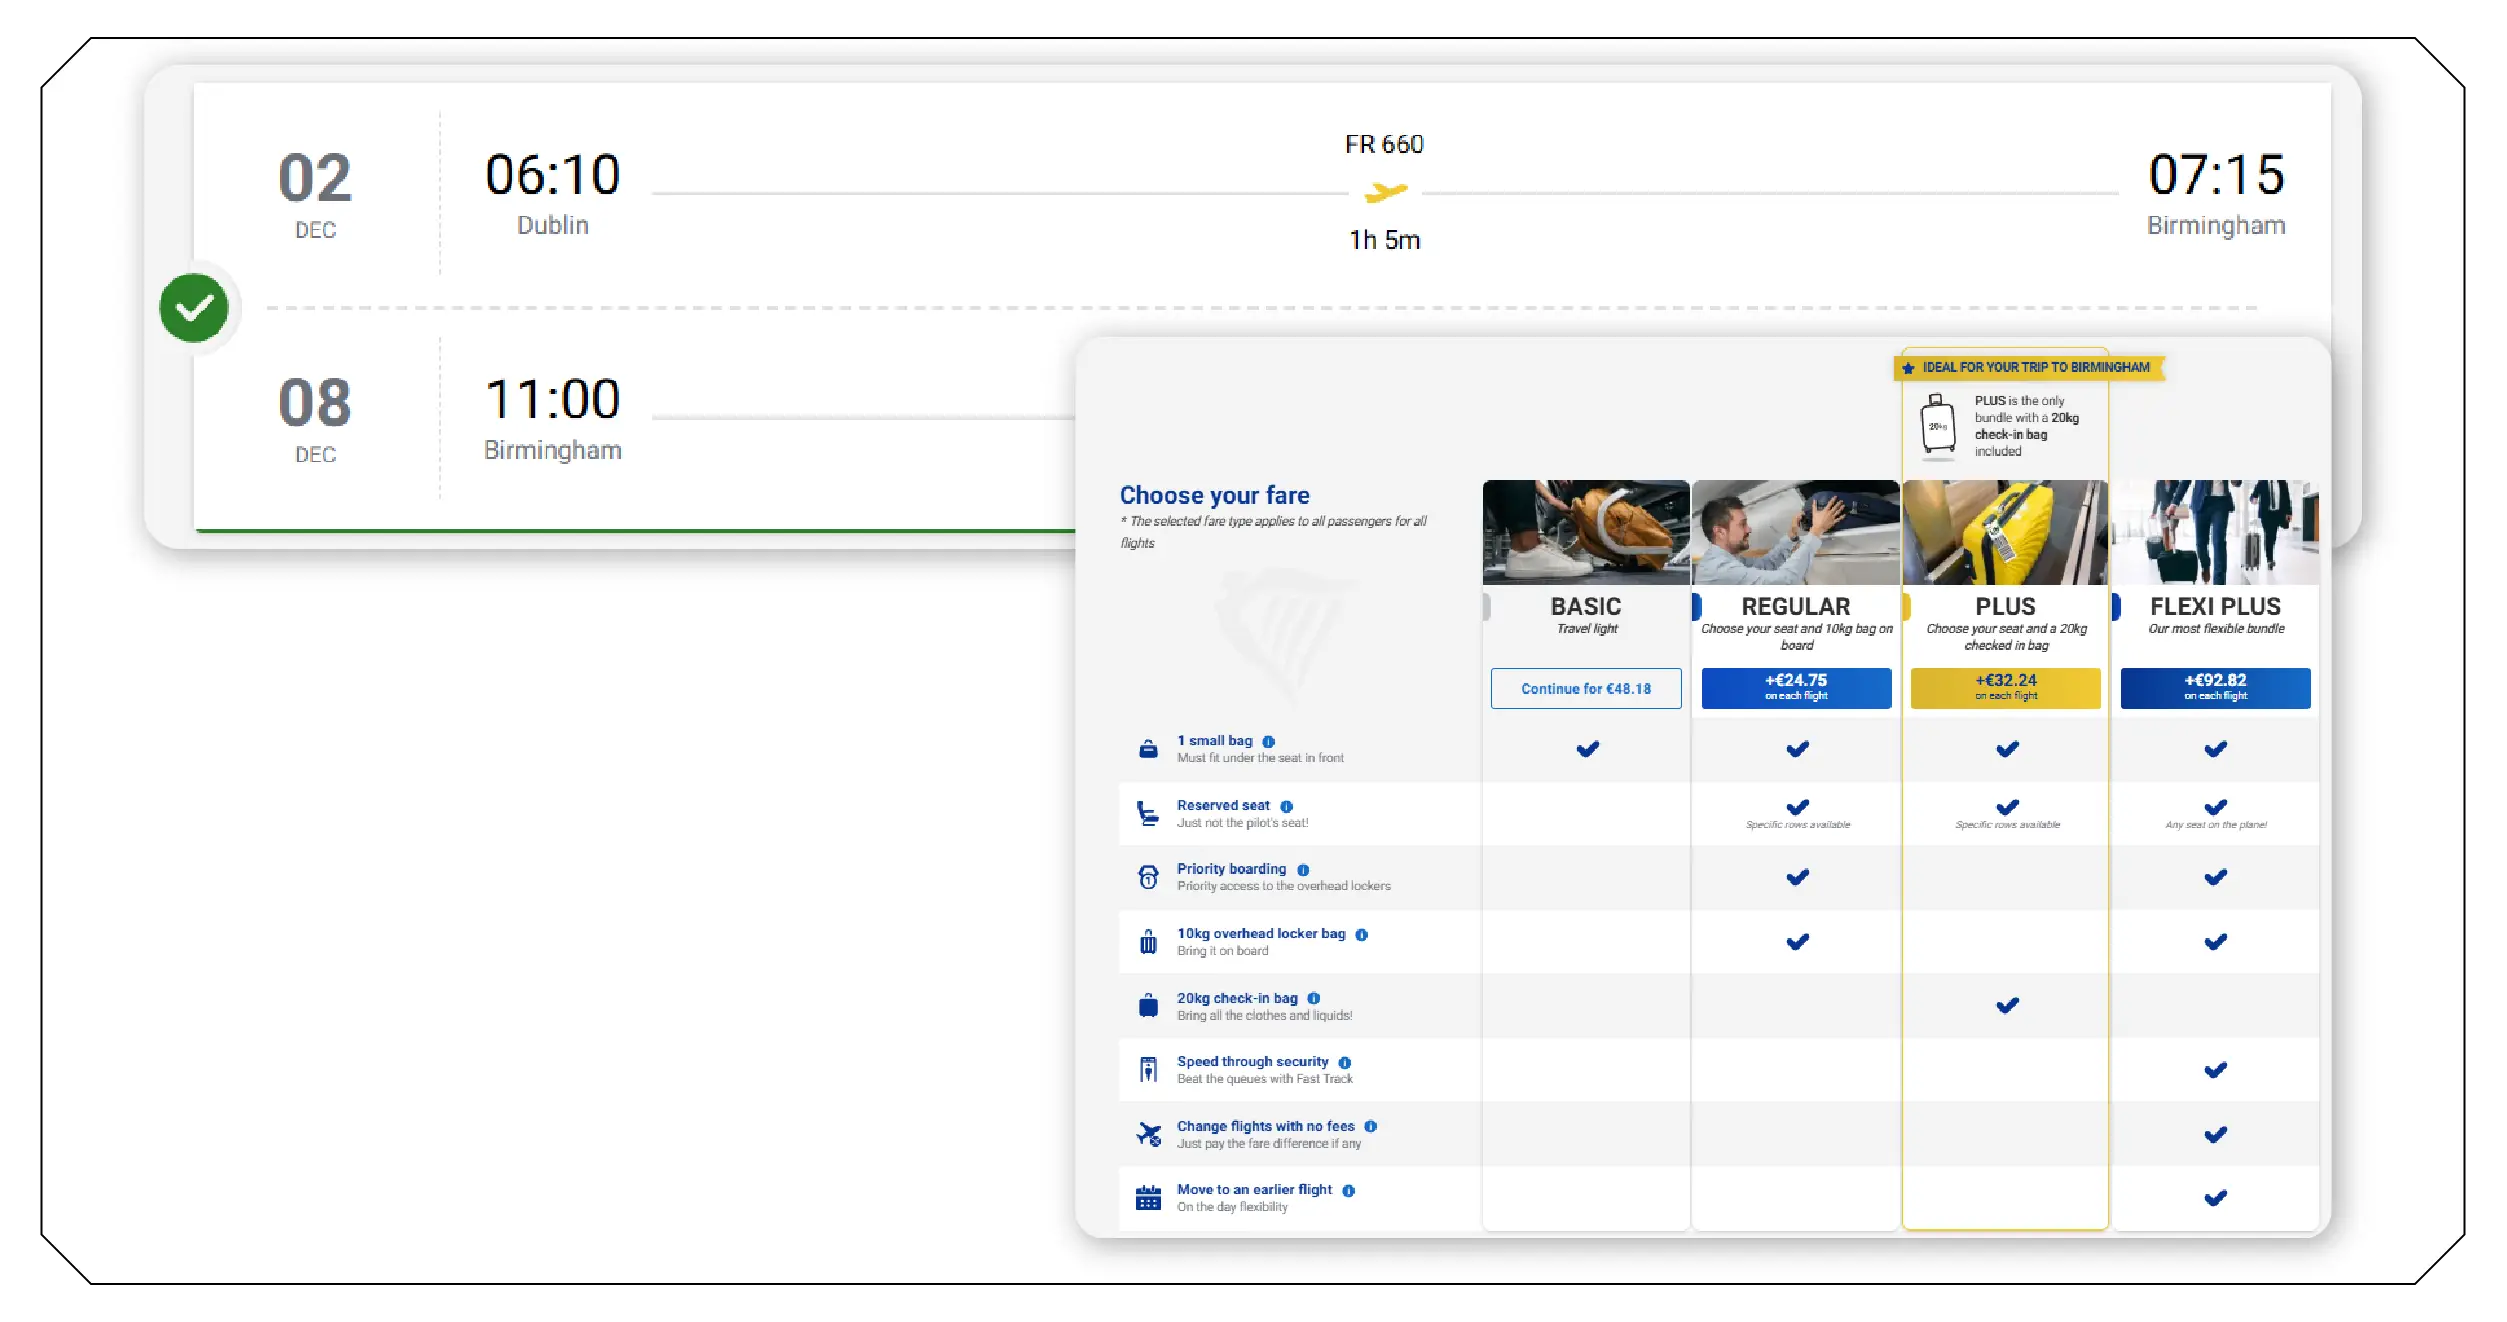Choose the yellow Plus fare +€32.24 button
This screenshot has height=1322, width=2507.
tap(2005, 688)
